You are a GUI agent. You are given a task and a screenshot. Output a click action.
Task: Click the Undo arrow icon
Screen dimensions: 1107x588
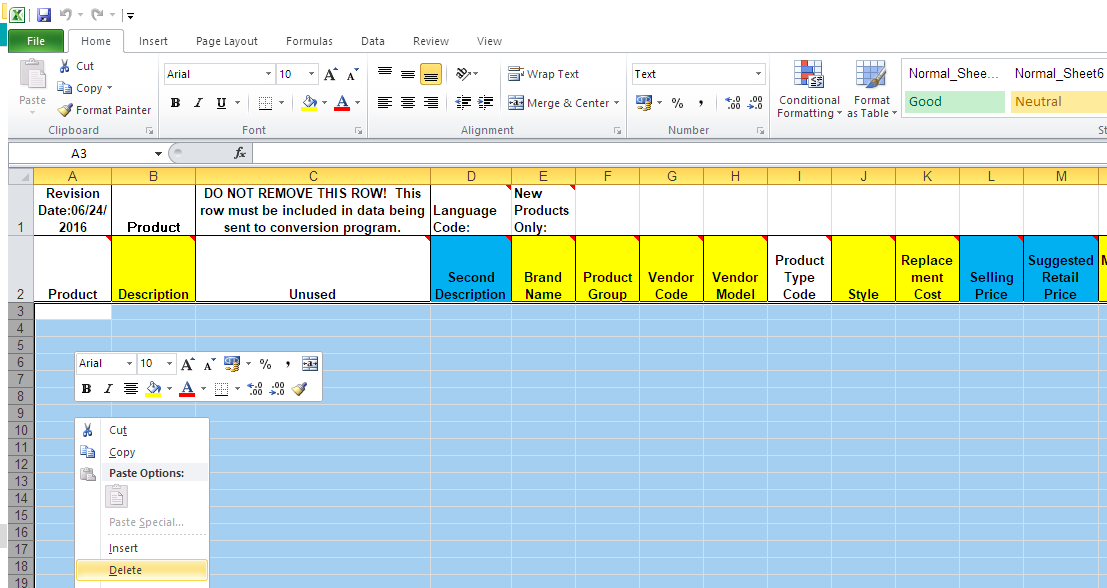66,14
